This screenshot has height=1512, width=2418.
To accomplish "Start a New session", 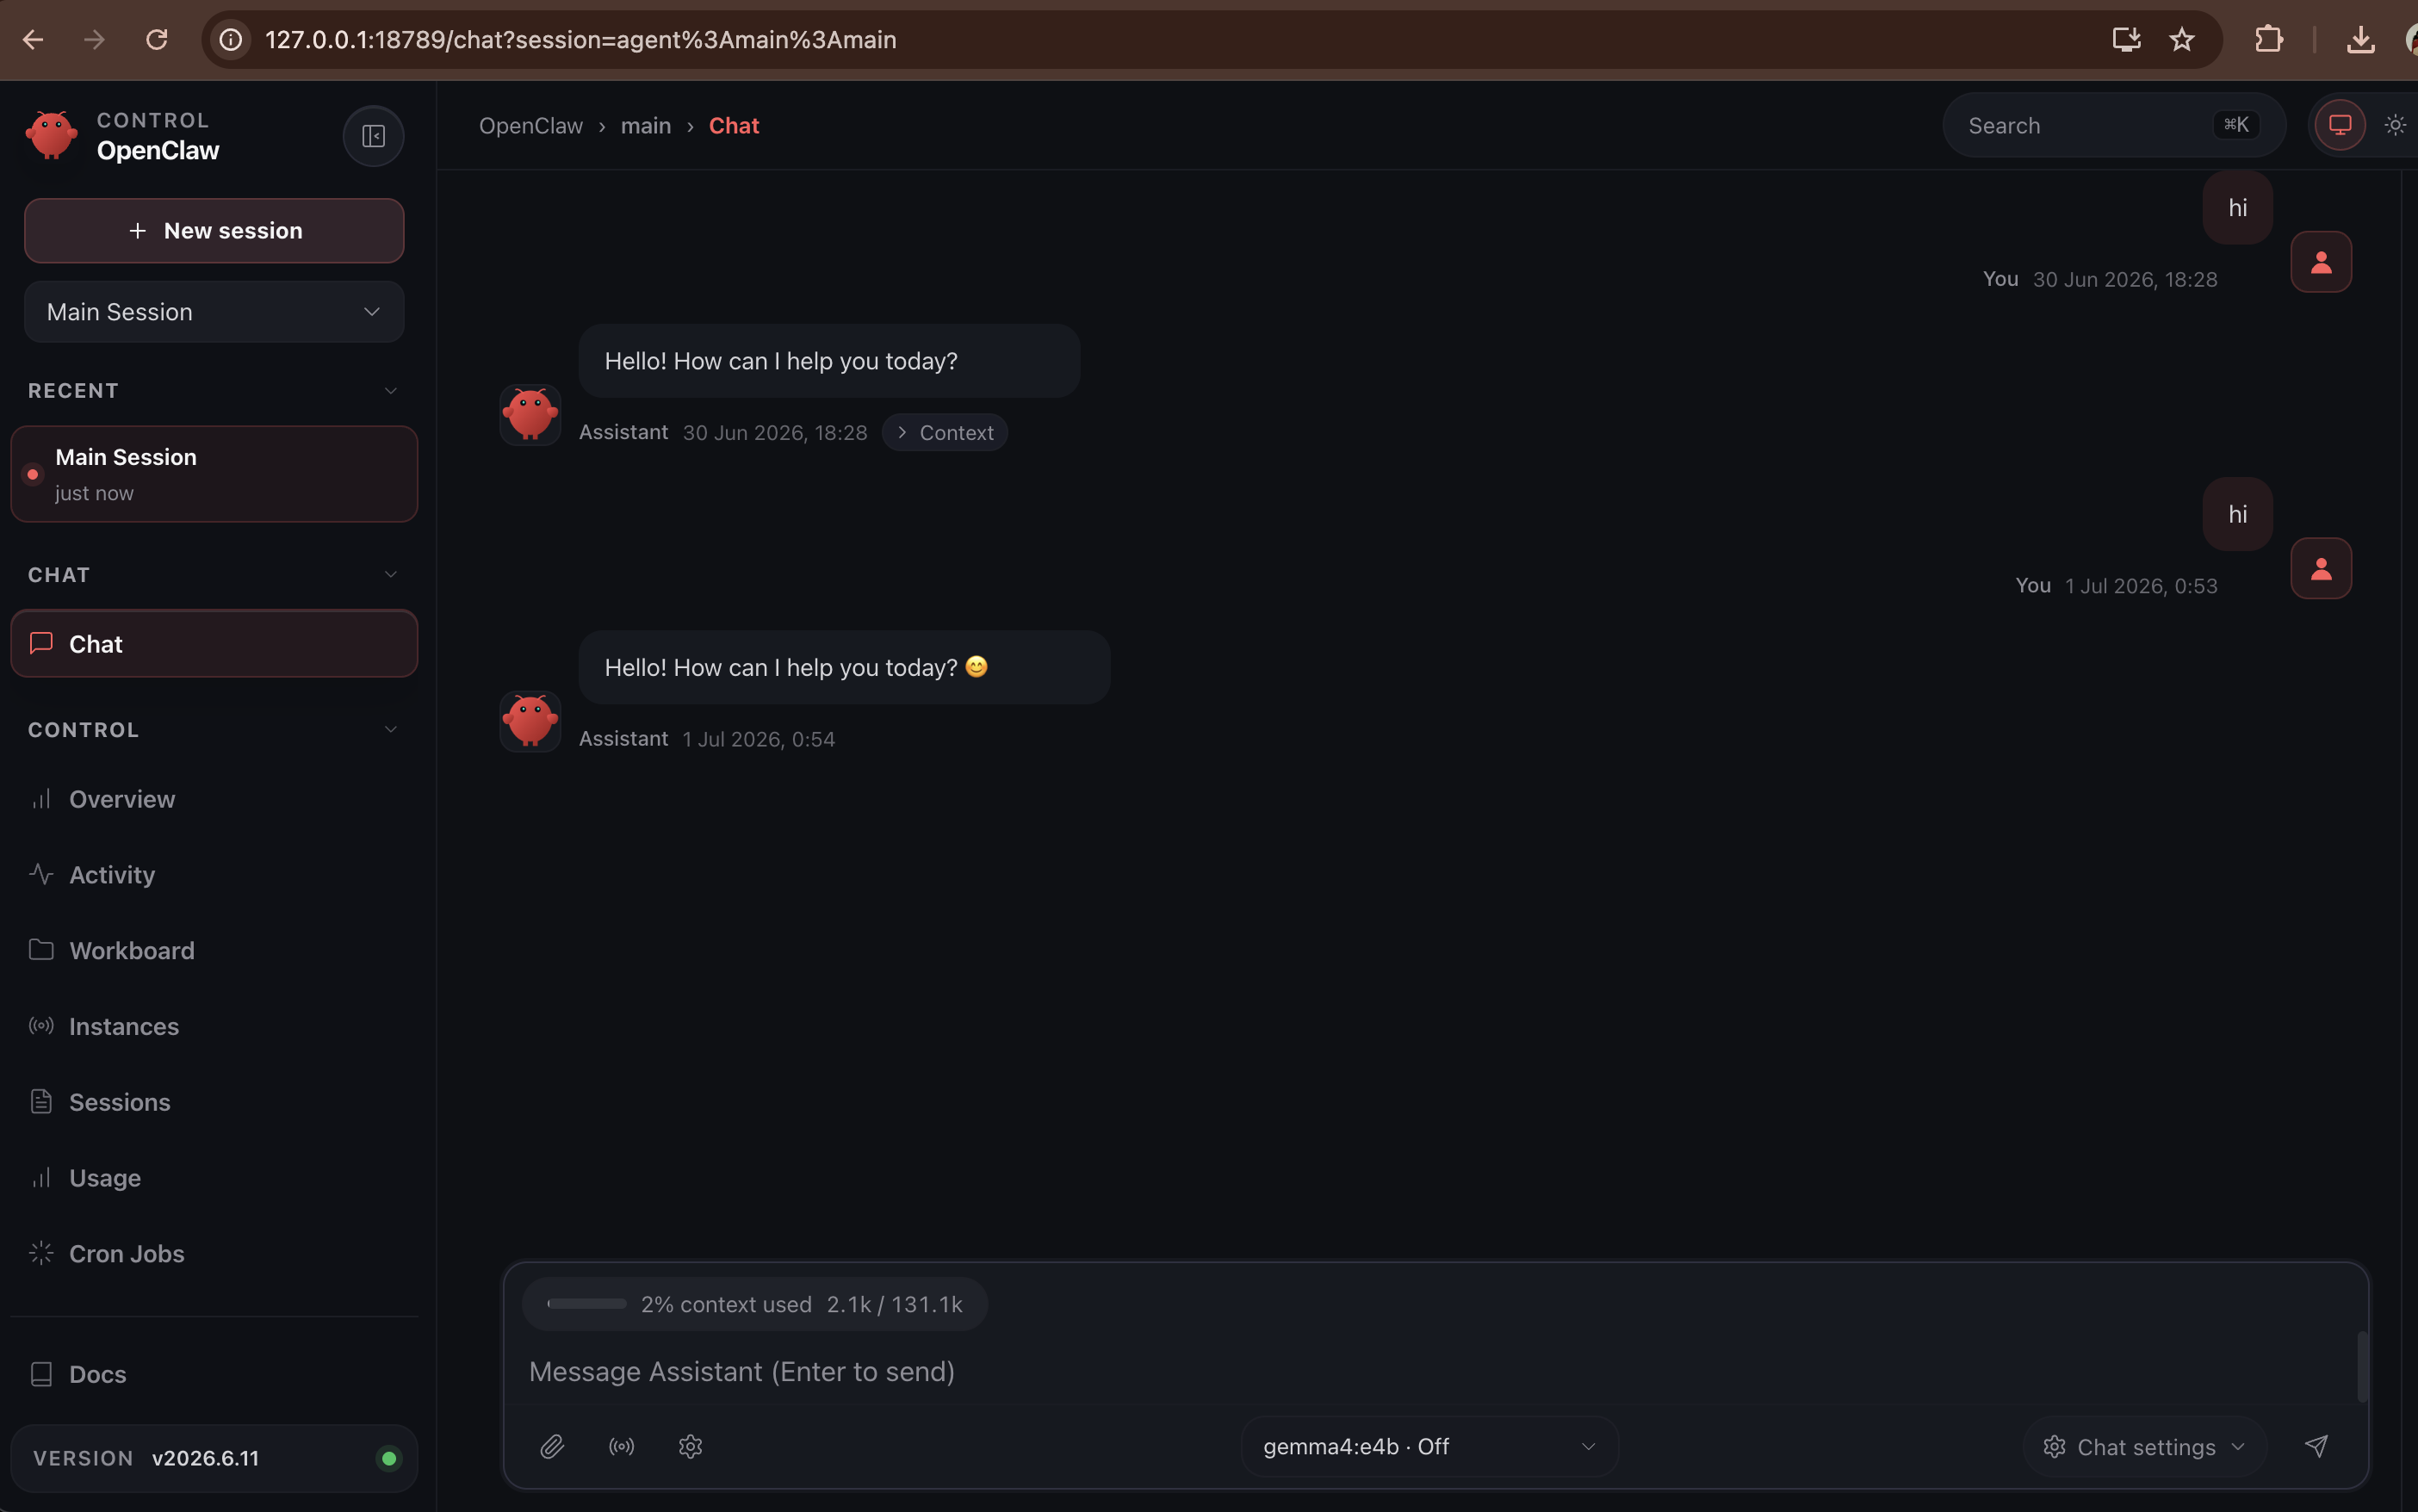I will [214, 231].
